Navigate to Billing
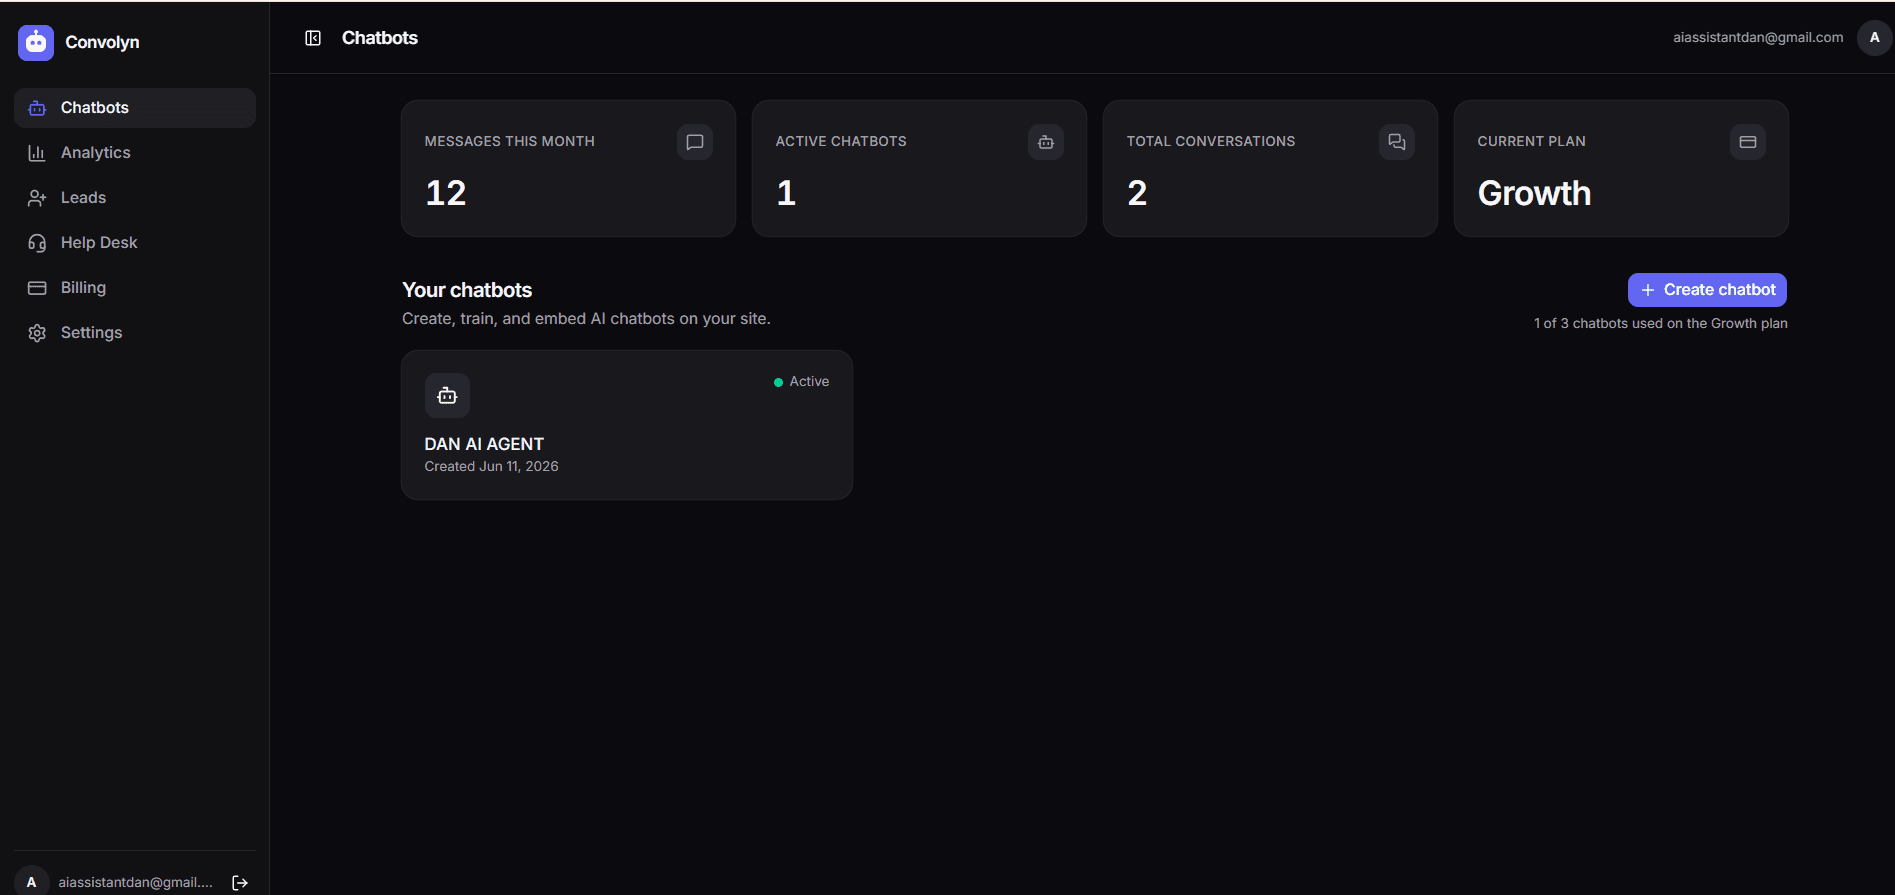This screenshot has height=895, width=1895. (135, 288)
